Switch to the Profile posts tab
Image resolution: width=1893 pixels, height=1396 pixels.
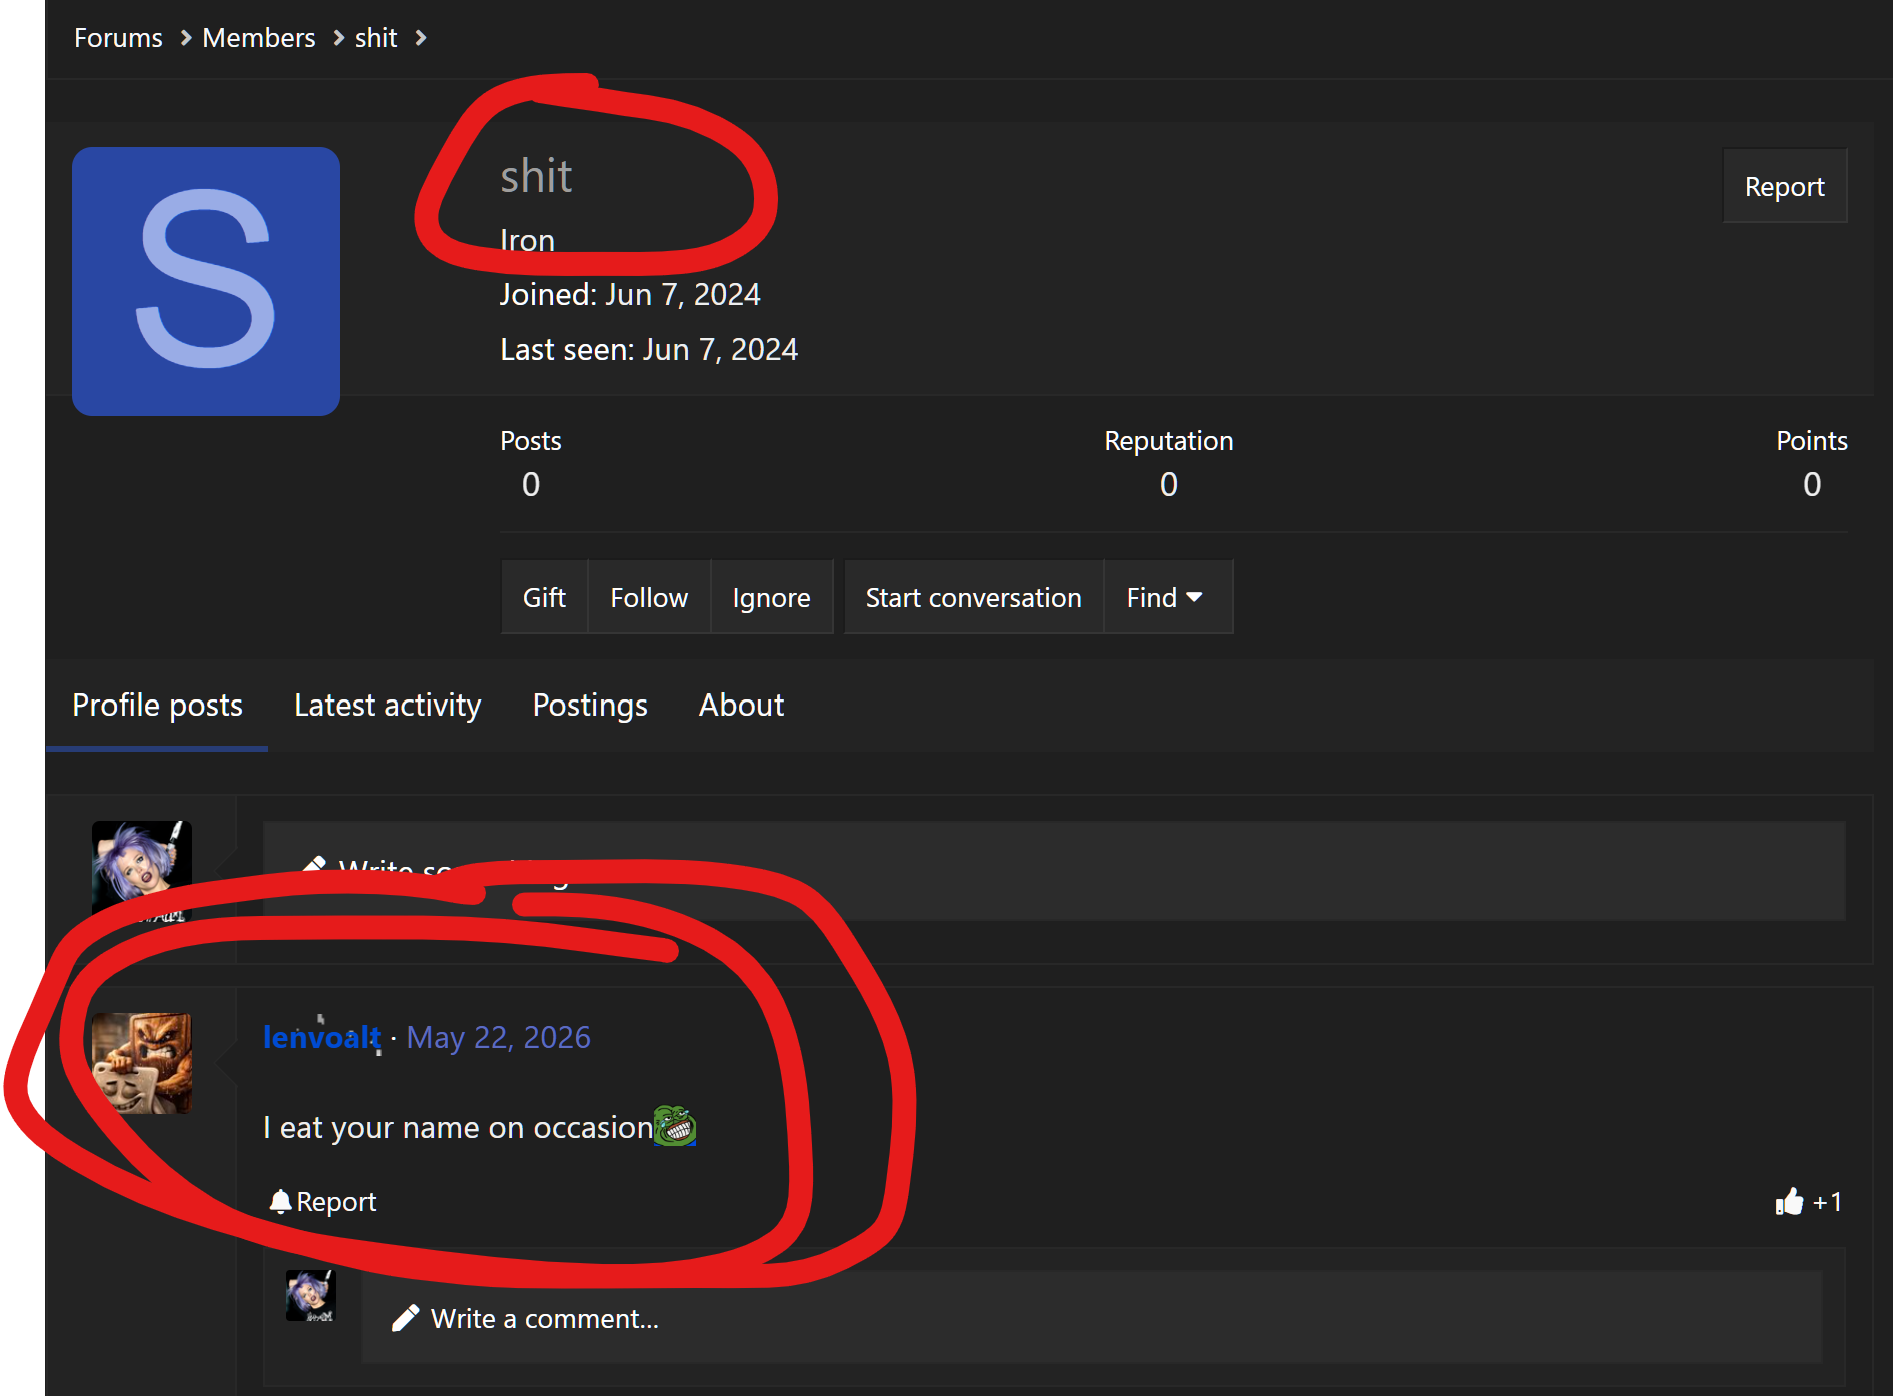(157, 705)
